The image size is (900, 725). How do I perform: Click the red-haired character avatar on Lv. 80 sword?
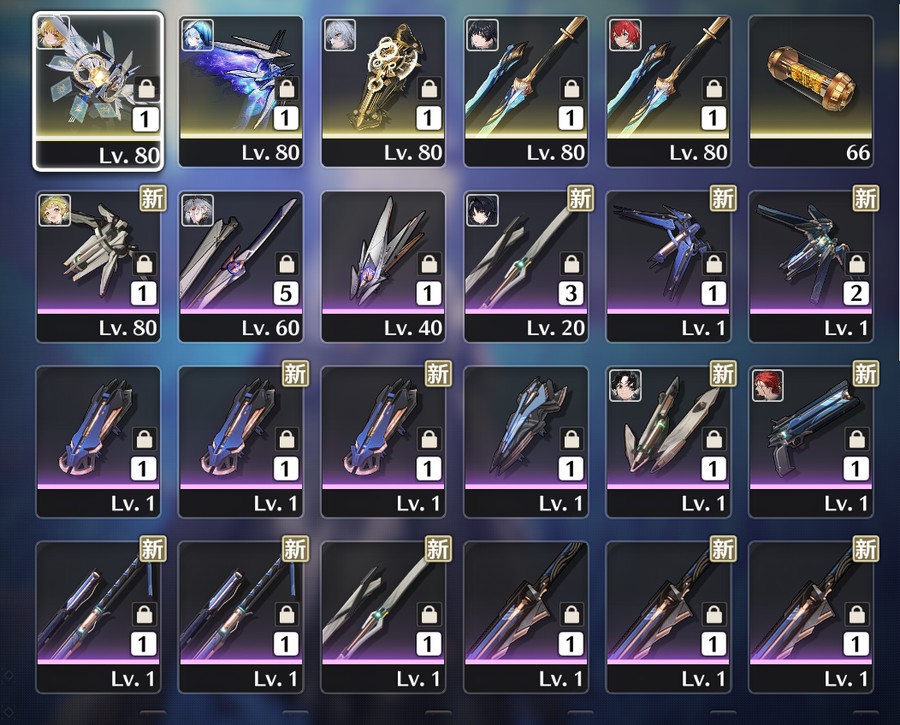pyautogui.click(x=625, y=34)
